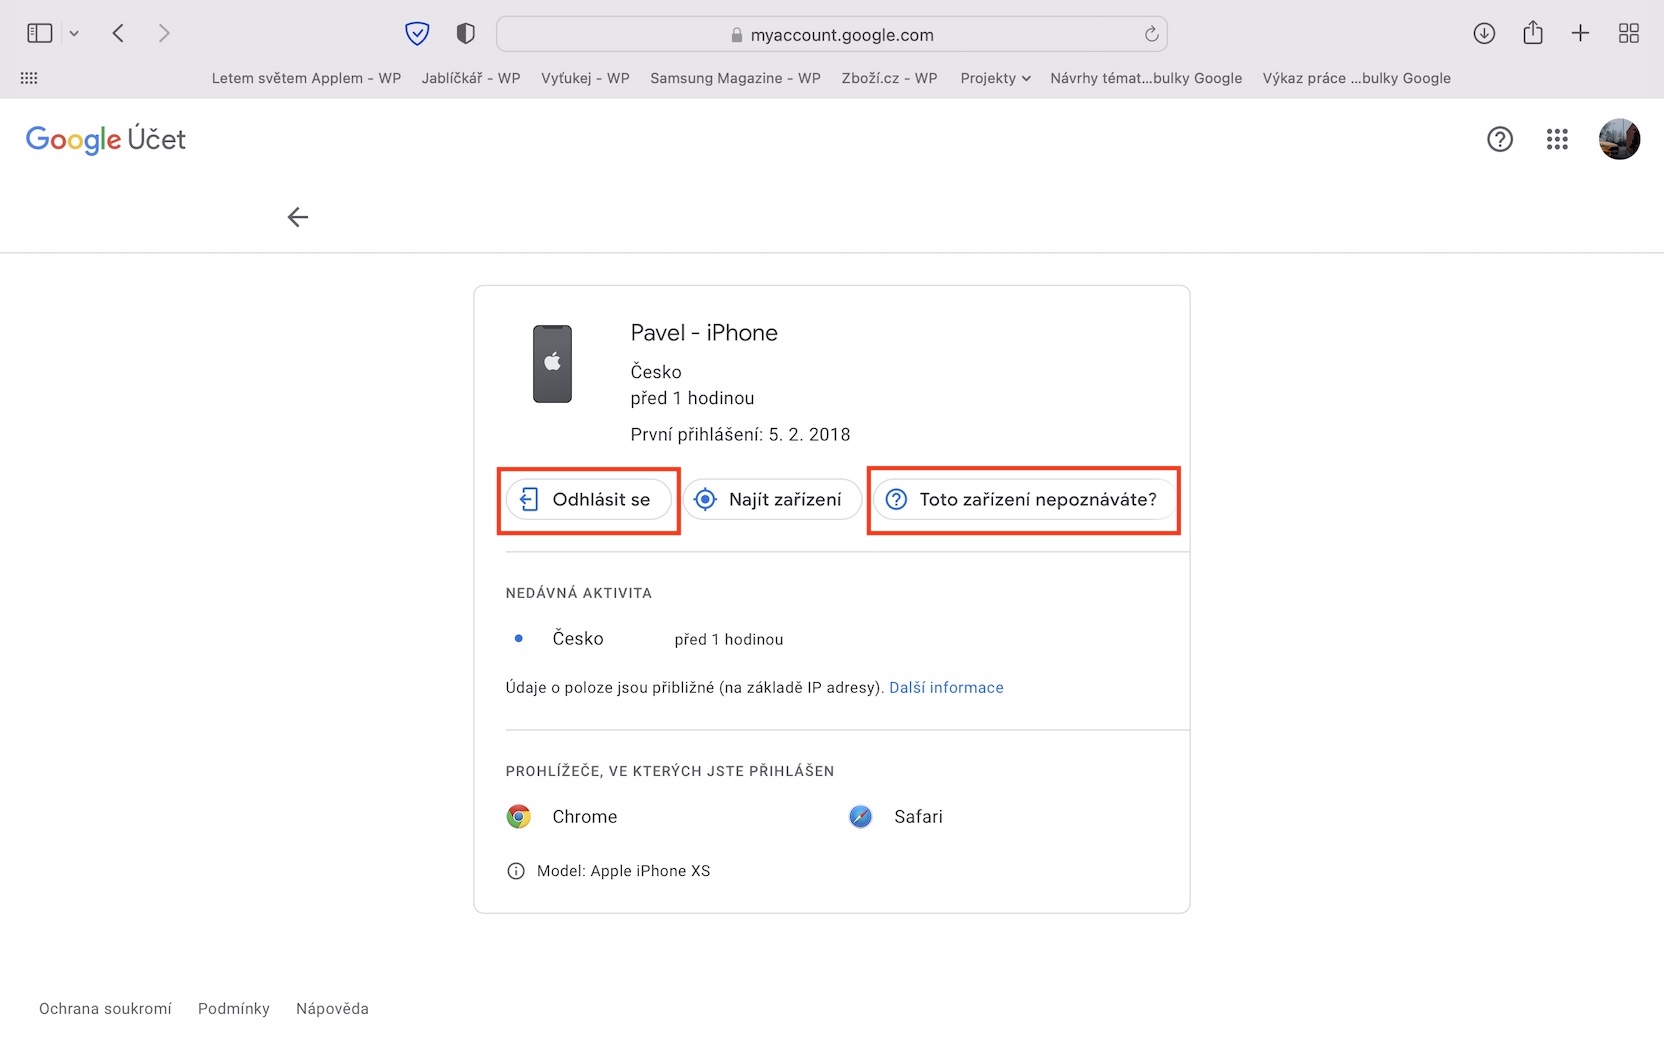Open the Jablíčkář - WP bookmark
The image size is (1664, 1040).
[x=471, y=78]
